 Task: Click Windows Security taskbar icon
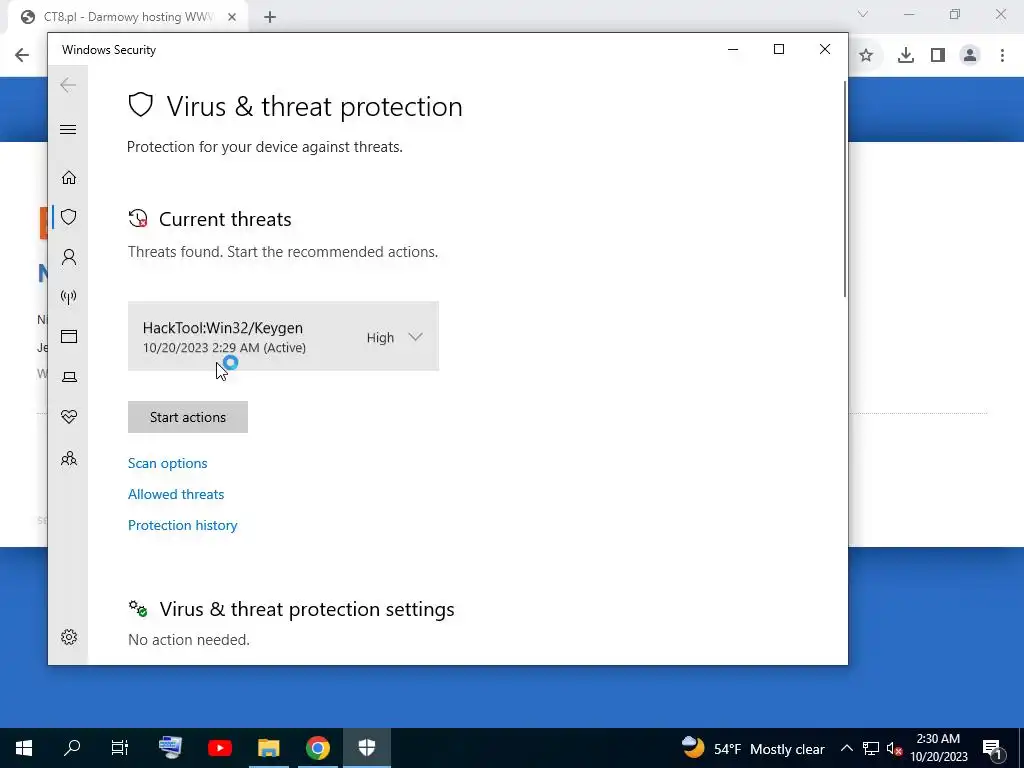[x=366, y=748]
